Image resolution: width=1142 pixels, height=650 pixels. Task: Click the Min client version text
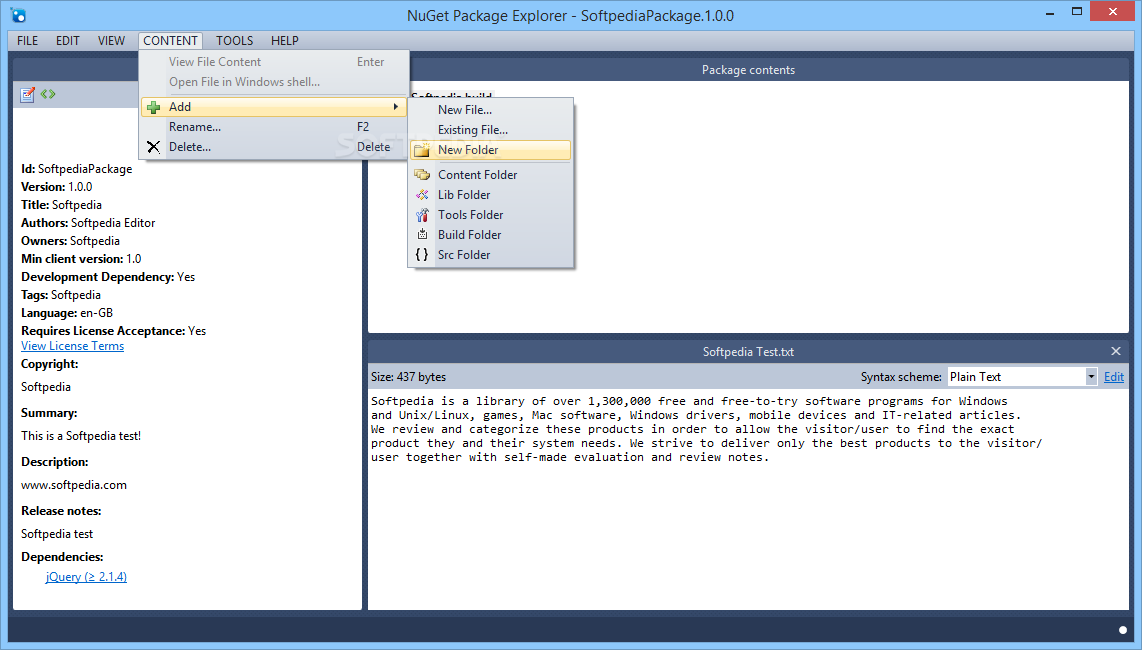[x=81, y=259]
